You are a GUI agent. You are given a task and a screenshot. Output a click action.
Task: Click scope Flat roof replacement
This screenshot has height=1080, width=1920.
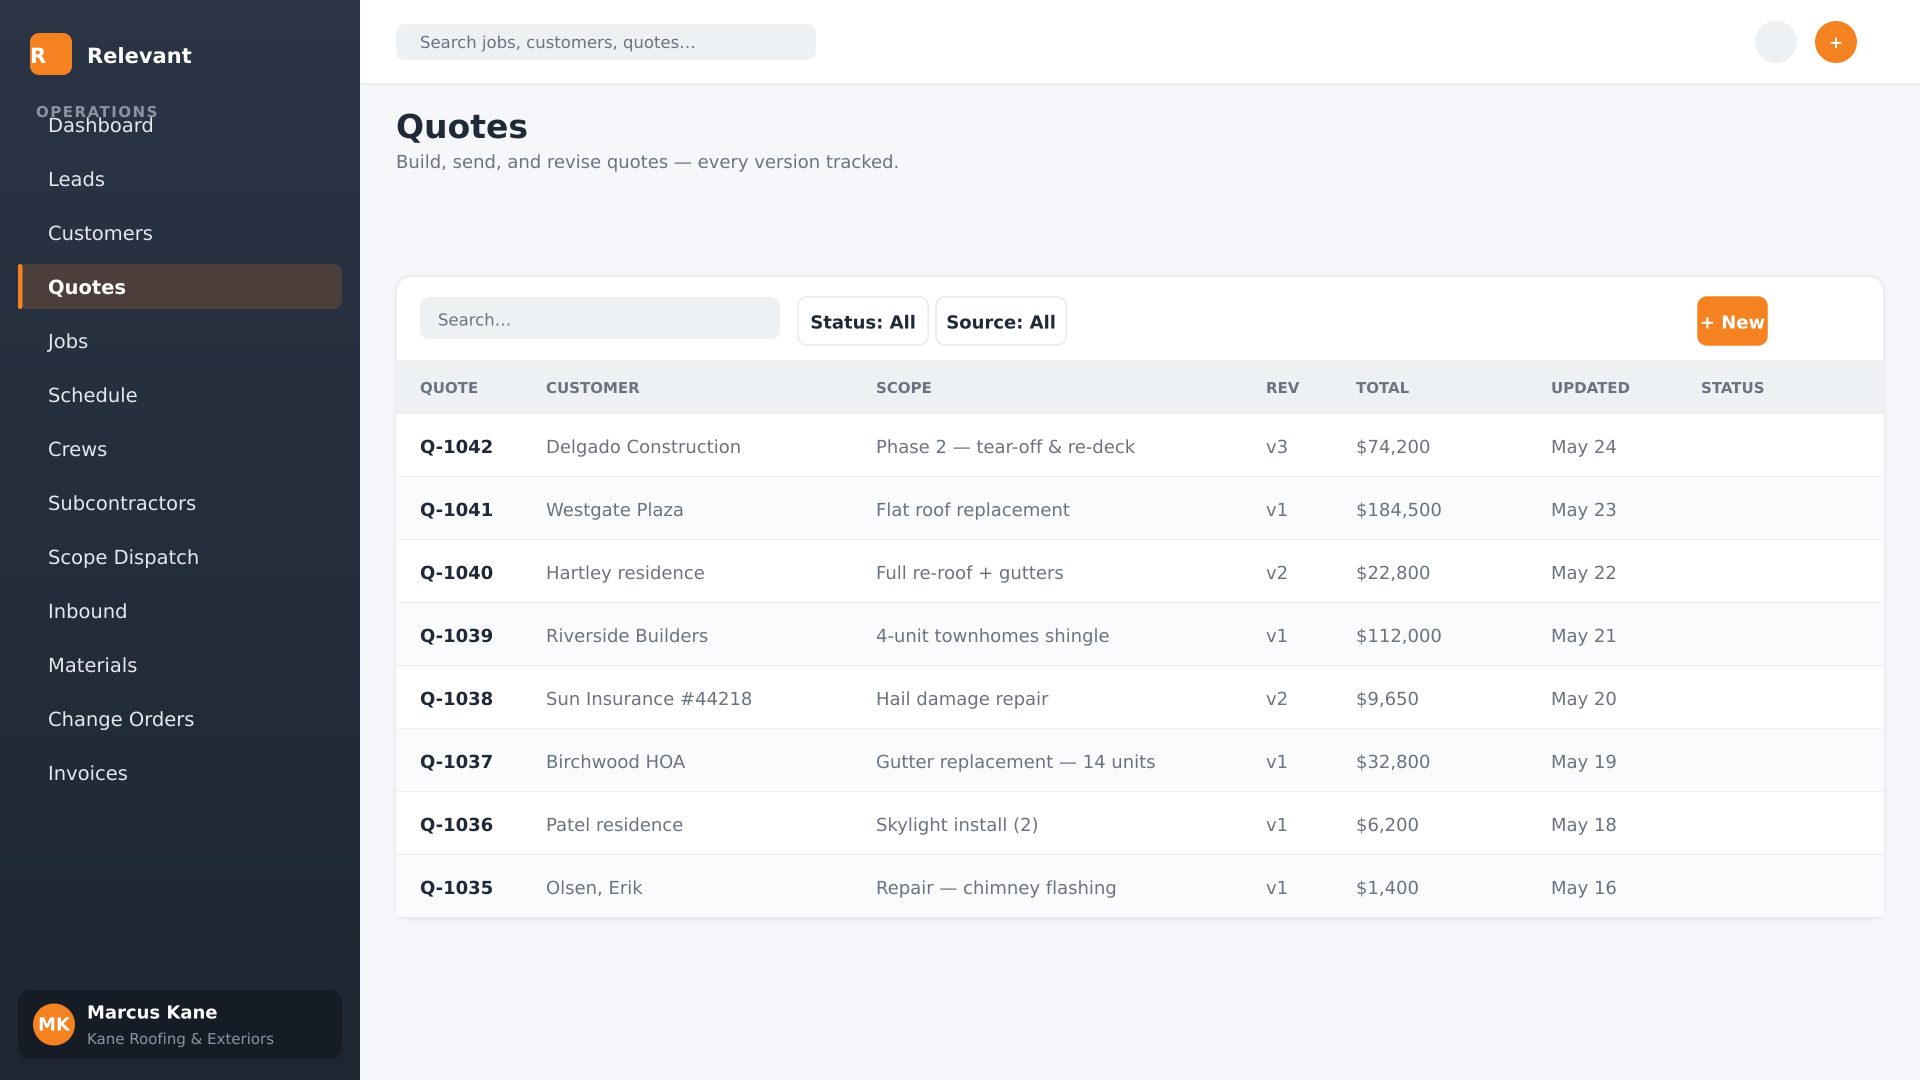point(972,510)
